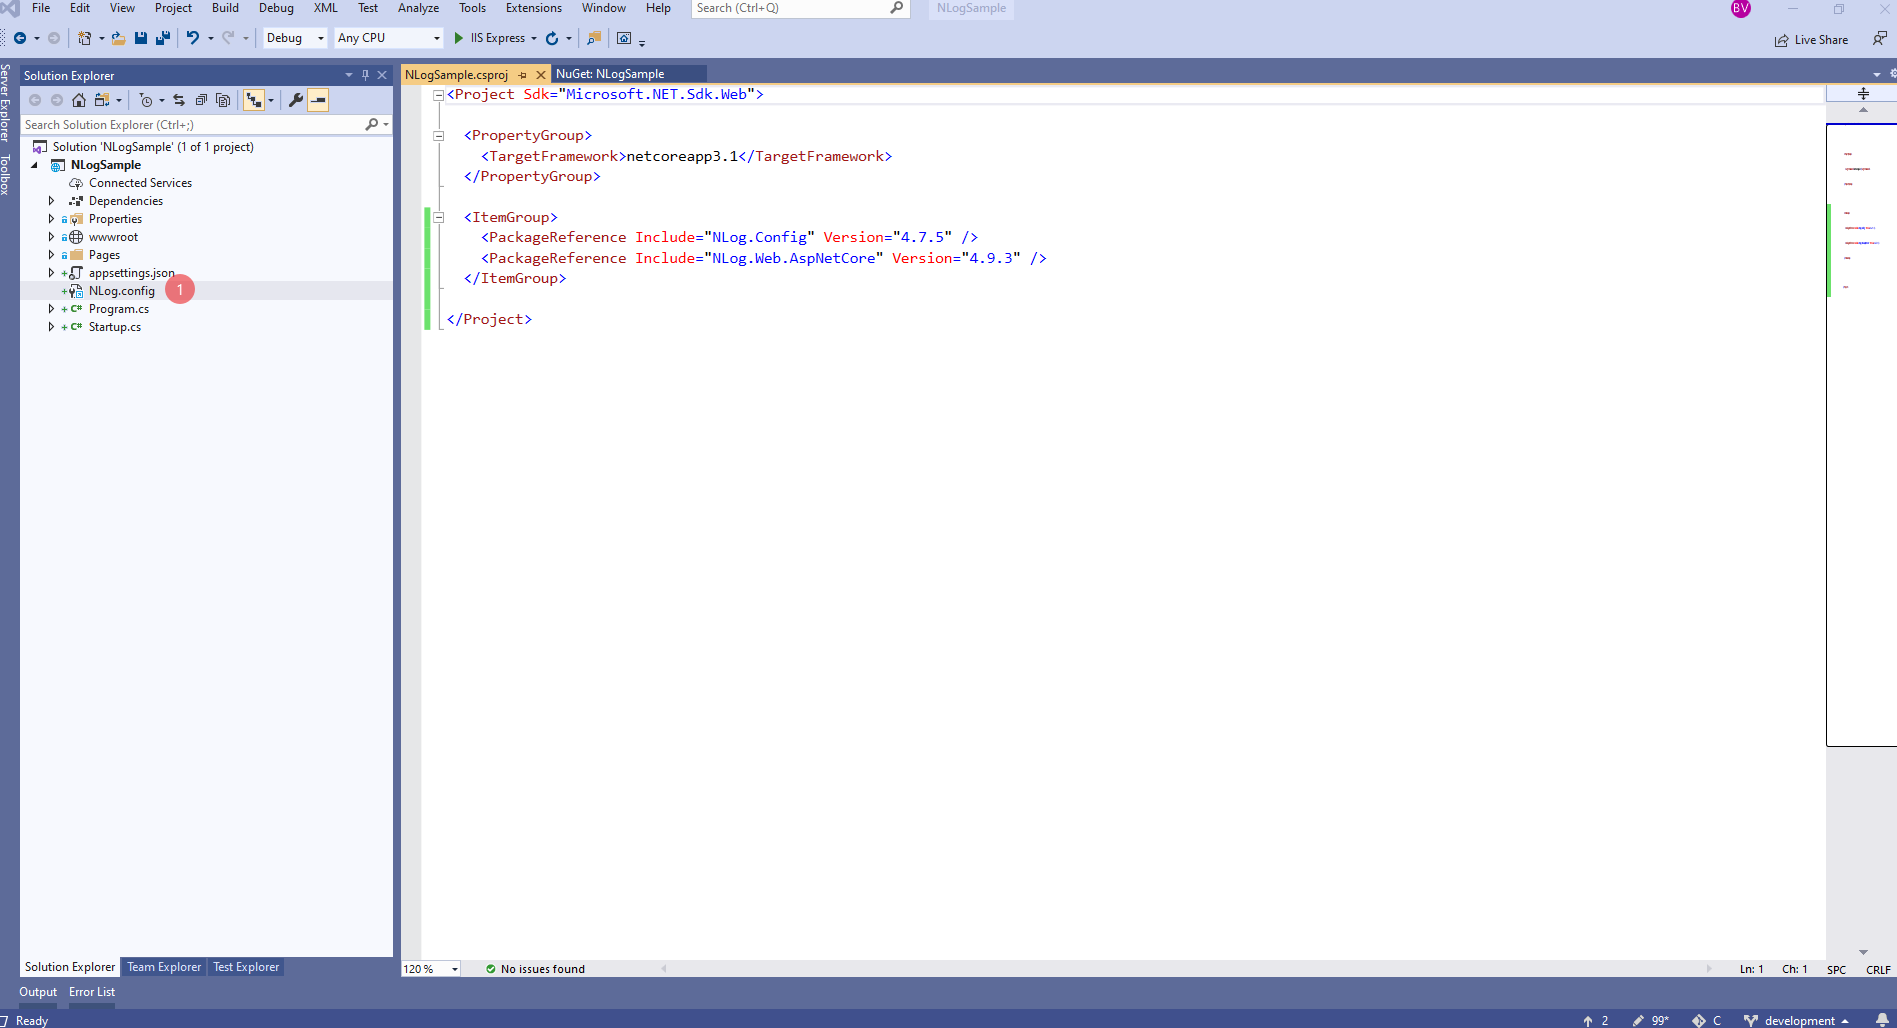Start IIS Express with the green play button
Image resolution: width=1897 pixels, height=1028 pixels.
pos(459,38)
